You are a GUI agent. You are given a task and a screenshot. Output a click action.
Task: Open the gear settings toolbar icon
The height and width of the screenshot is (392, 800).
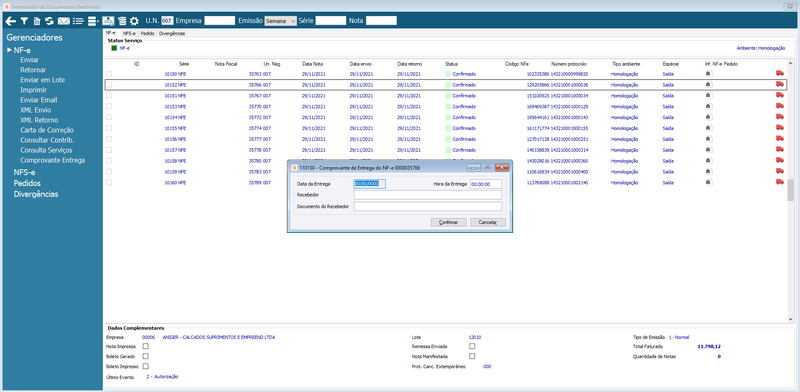[134, 21]
